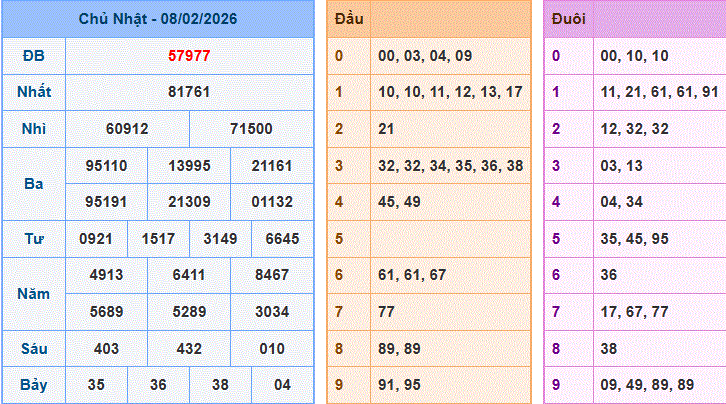
Task: Select the Sáu prize number 403
Action: 106,348
